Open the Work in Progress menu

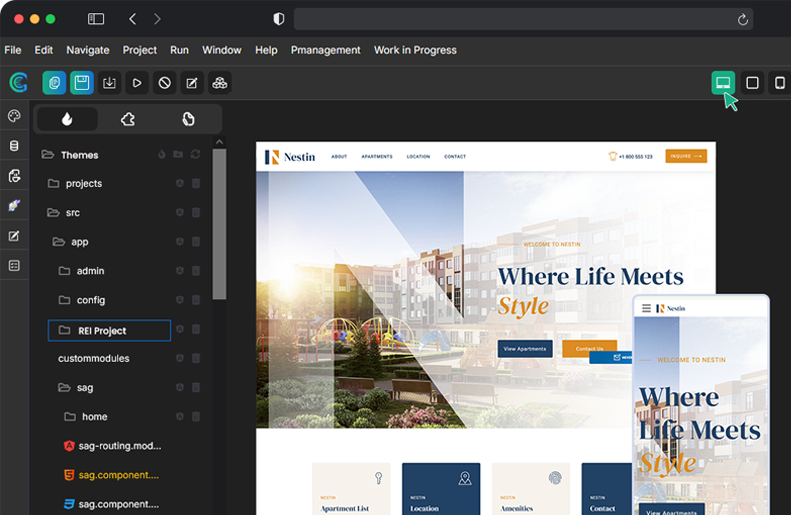pyautogui.click(x=415, y=50)
